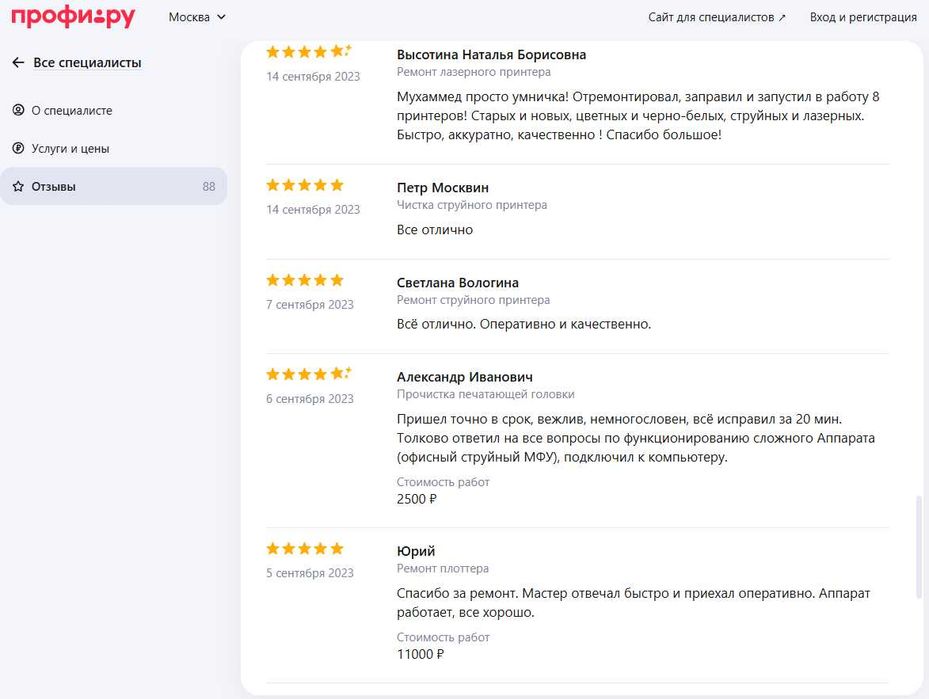Click reviewer name Высотина Наталья Борисовна
The height and width of the screenshot is (699, 929).
491,55
